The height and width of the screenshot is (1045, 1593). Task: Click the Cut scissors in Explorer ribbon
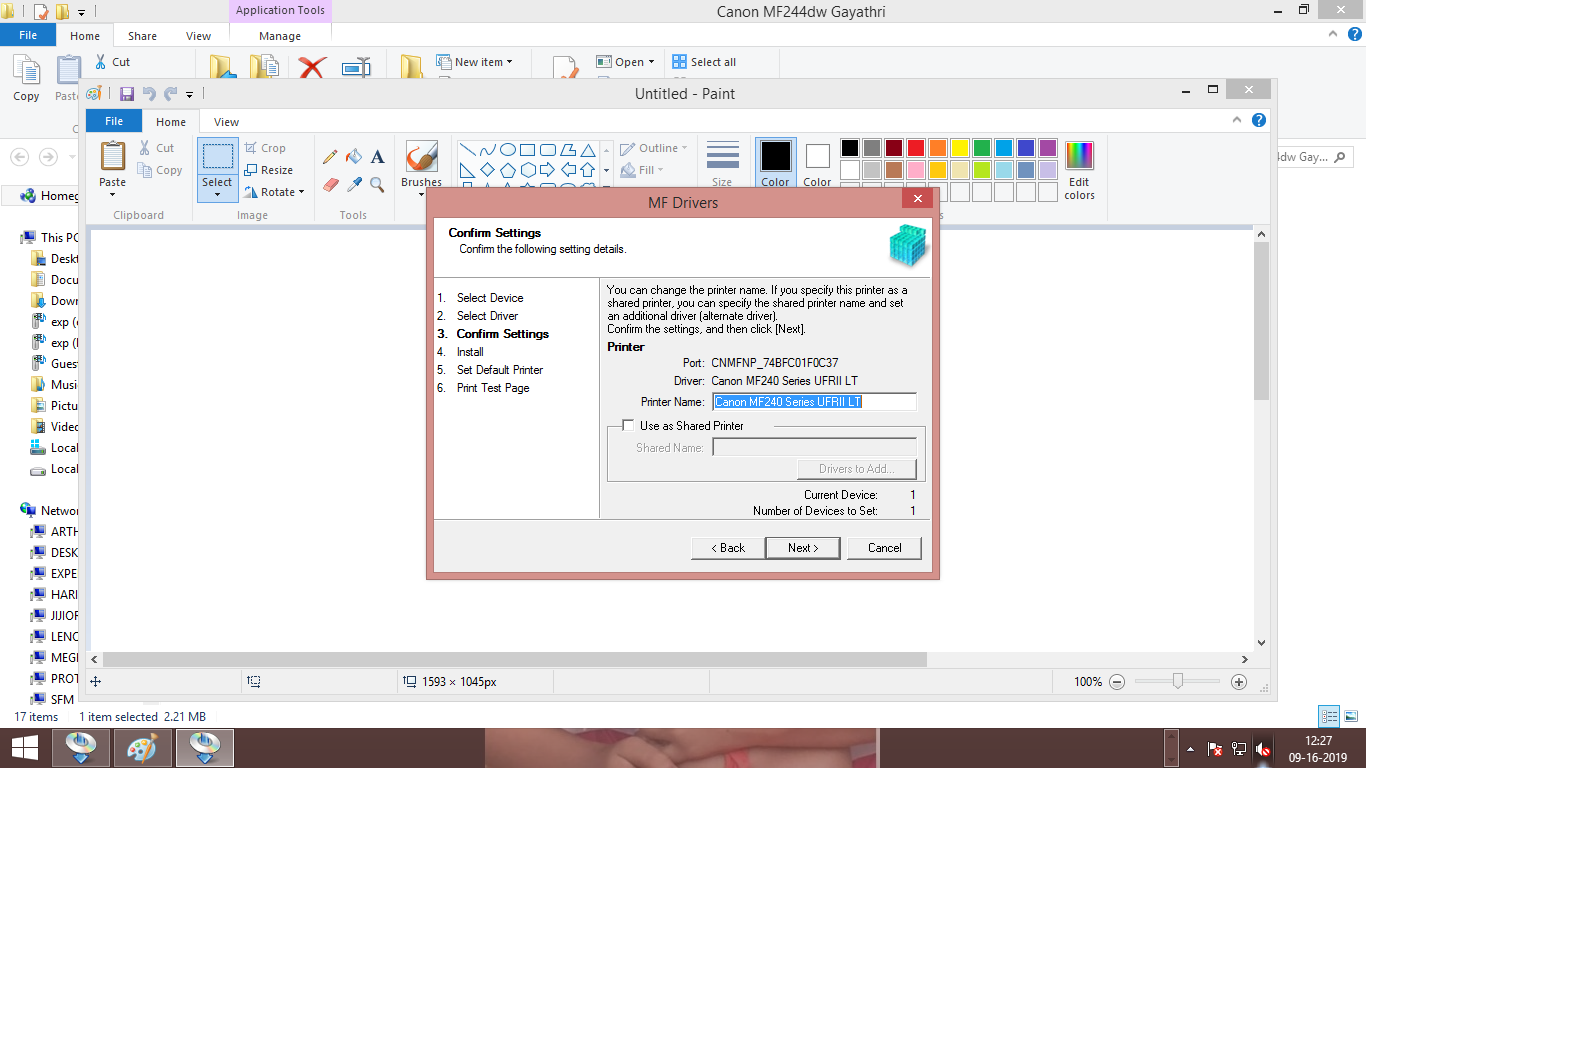[x=101, y=62]
